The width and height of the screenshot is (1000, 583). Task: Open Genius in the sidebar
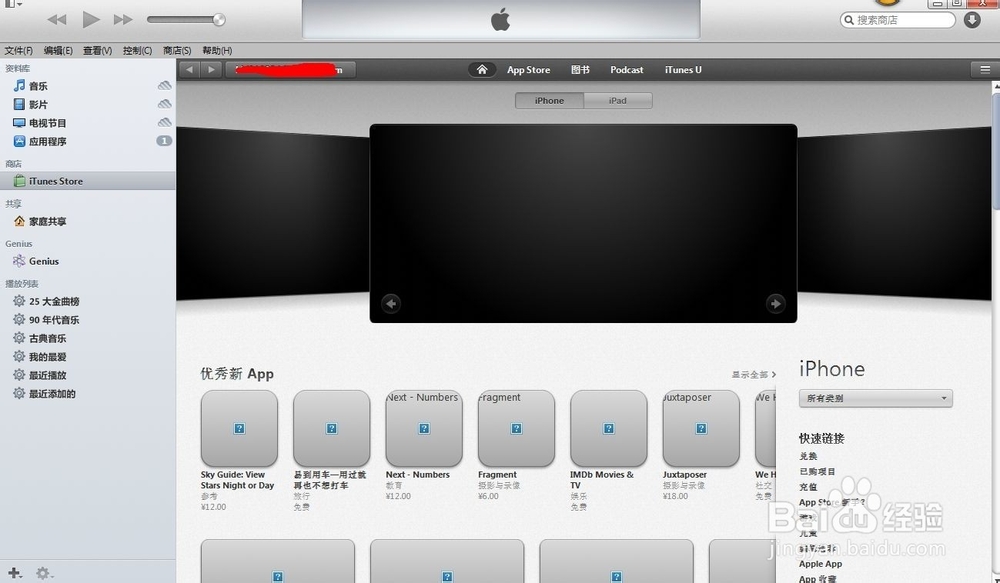[43, 261]
